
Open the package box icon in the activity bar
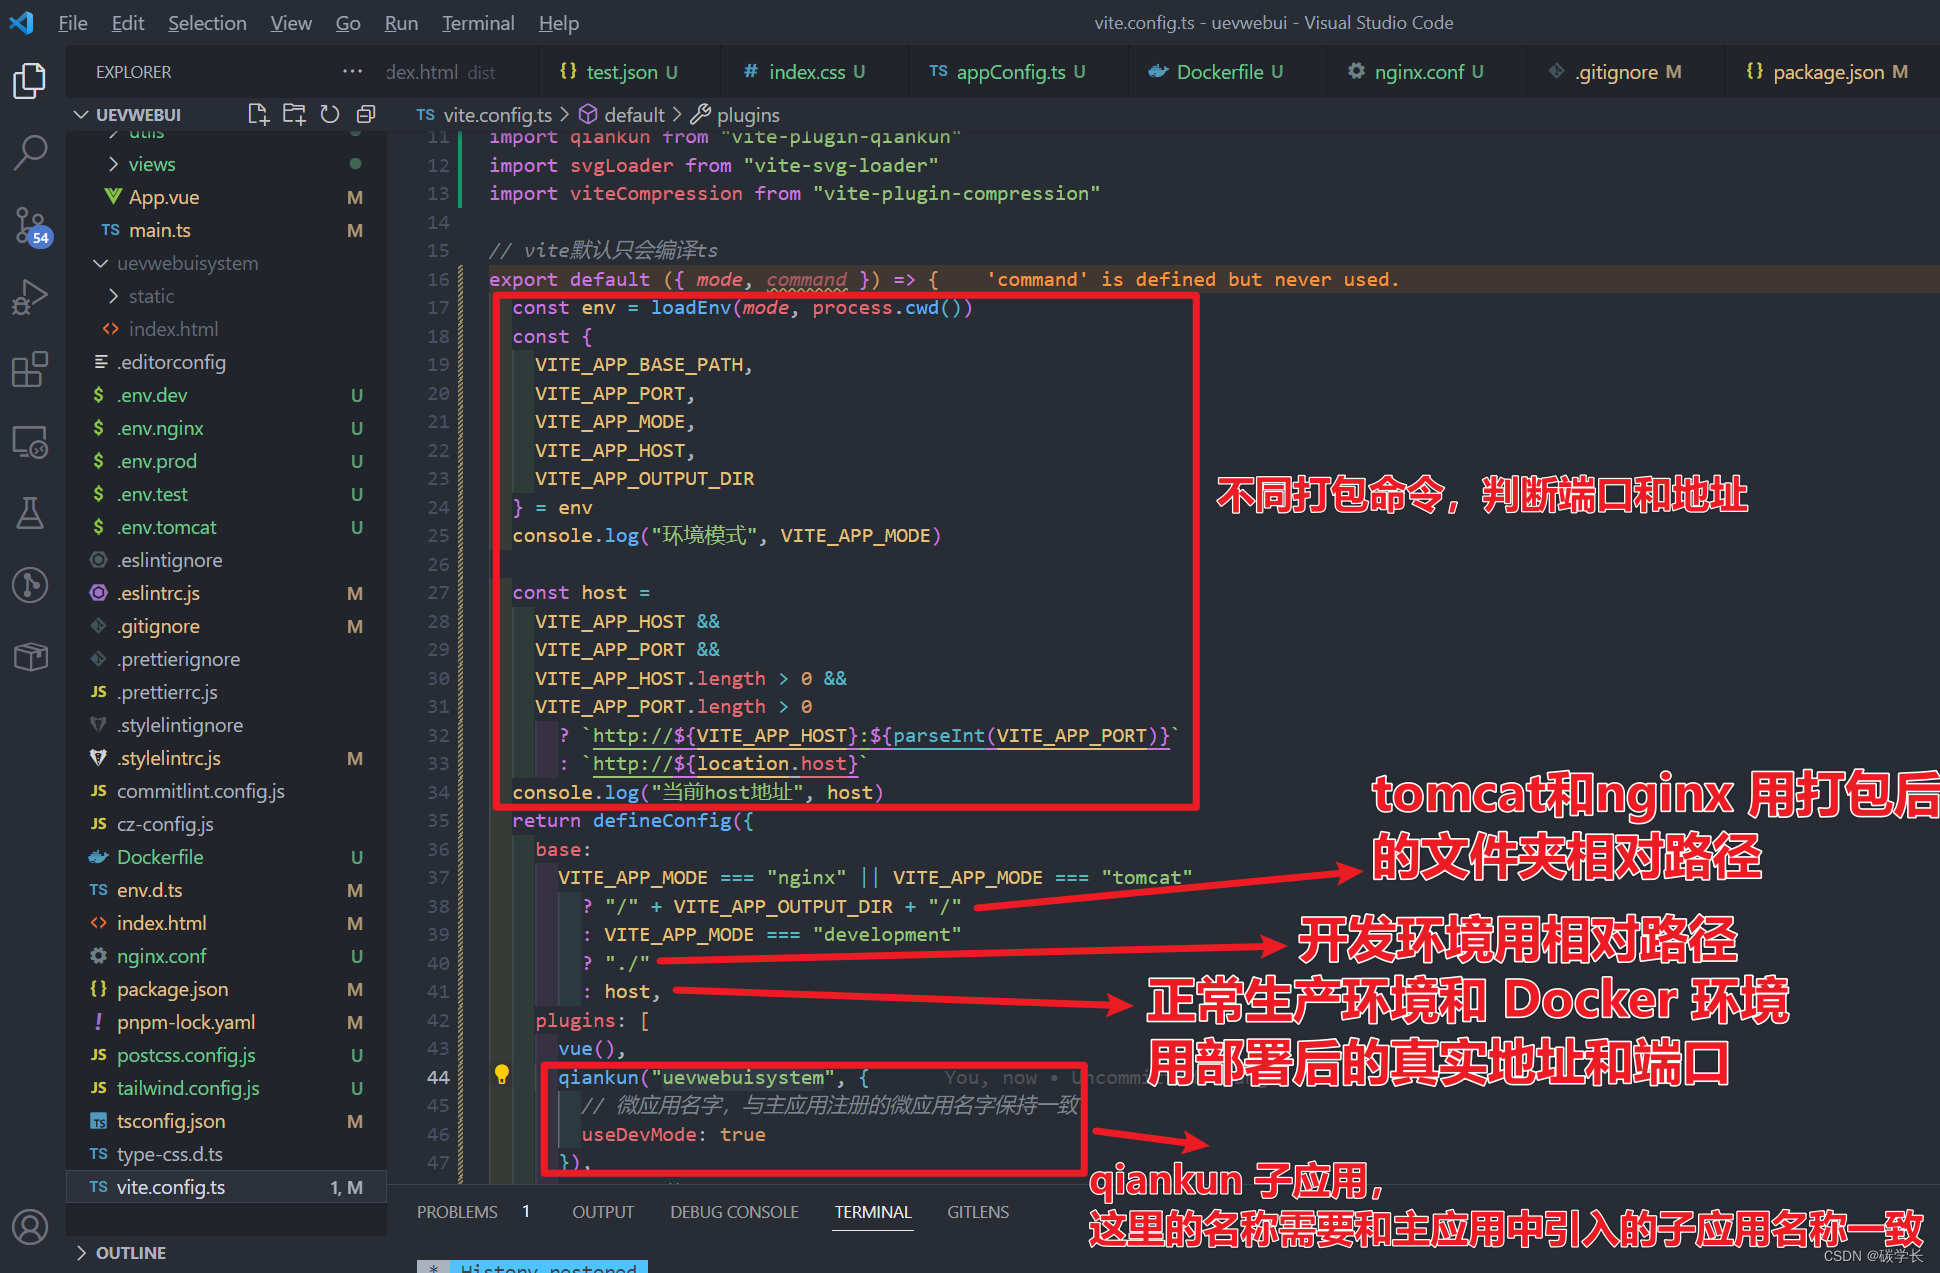pos(30,657)
